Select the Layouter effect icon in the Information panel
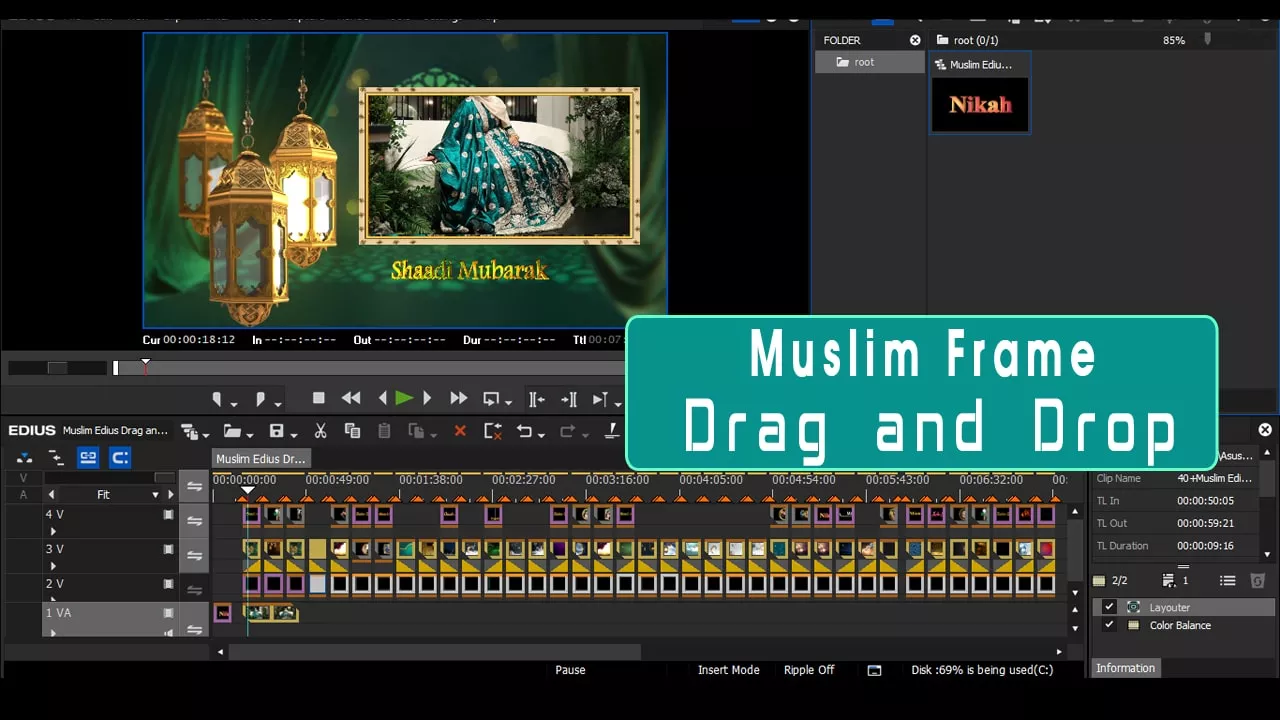 [x=1135, y=607]
